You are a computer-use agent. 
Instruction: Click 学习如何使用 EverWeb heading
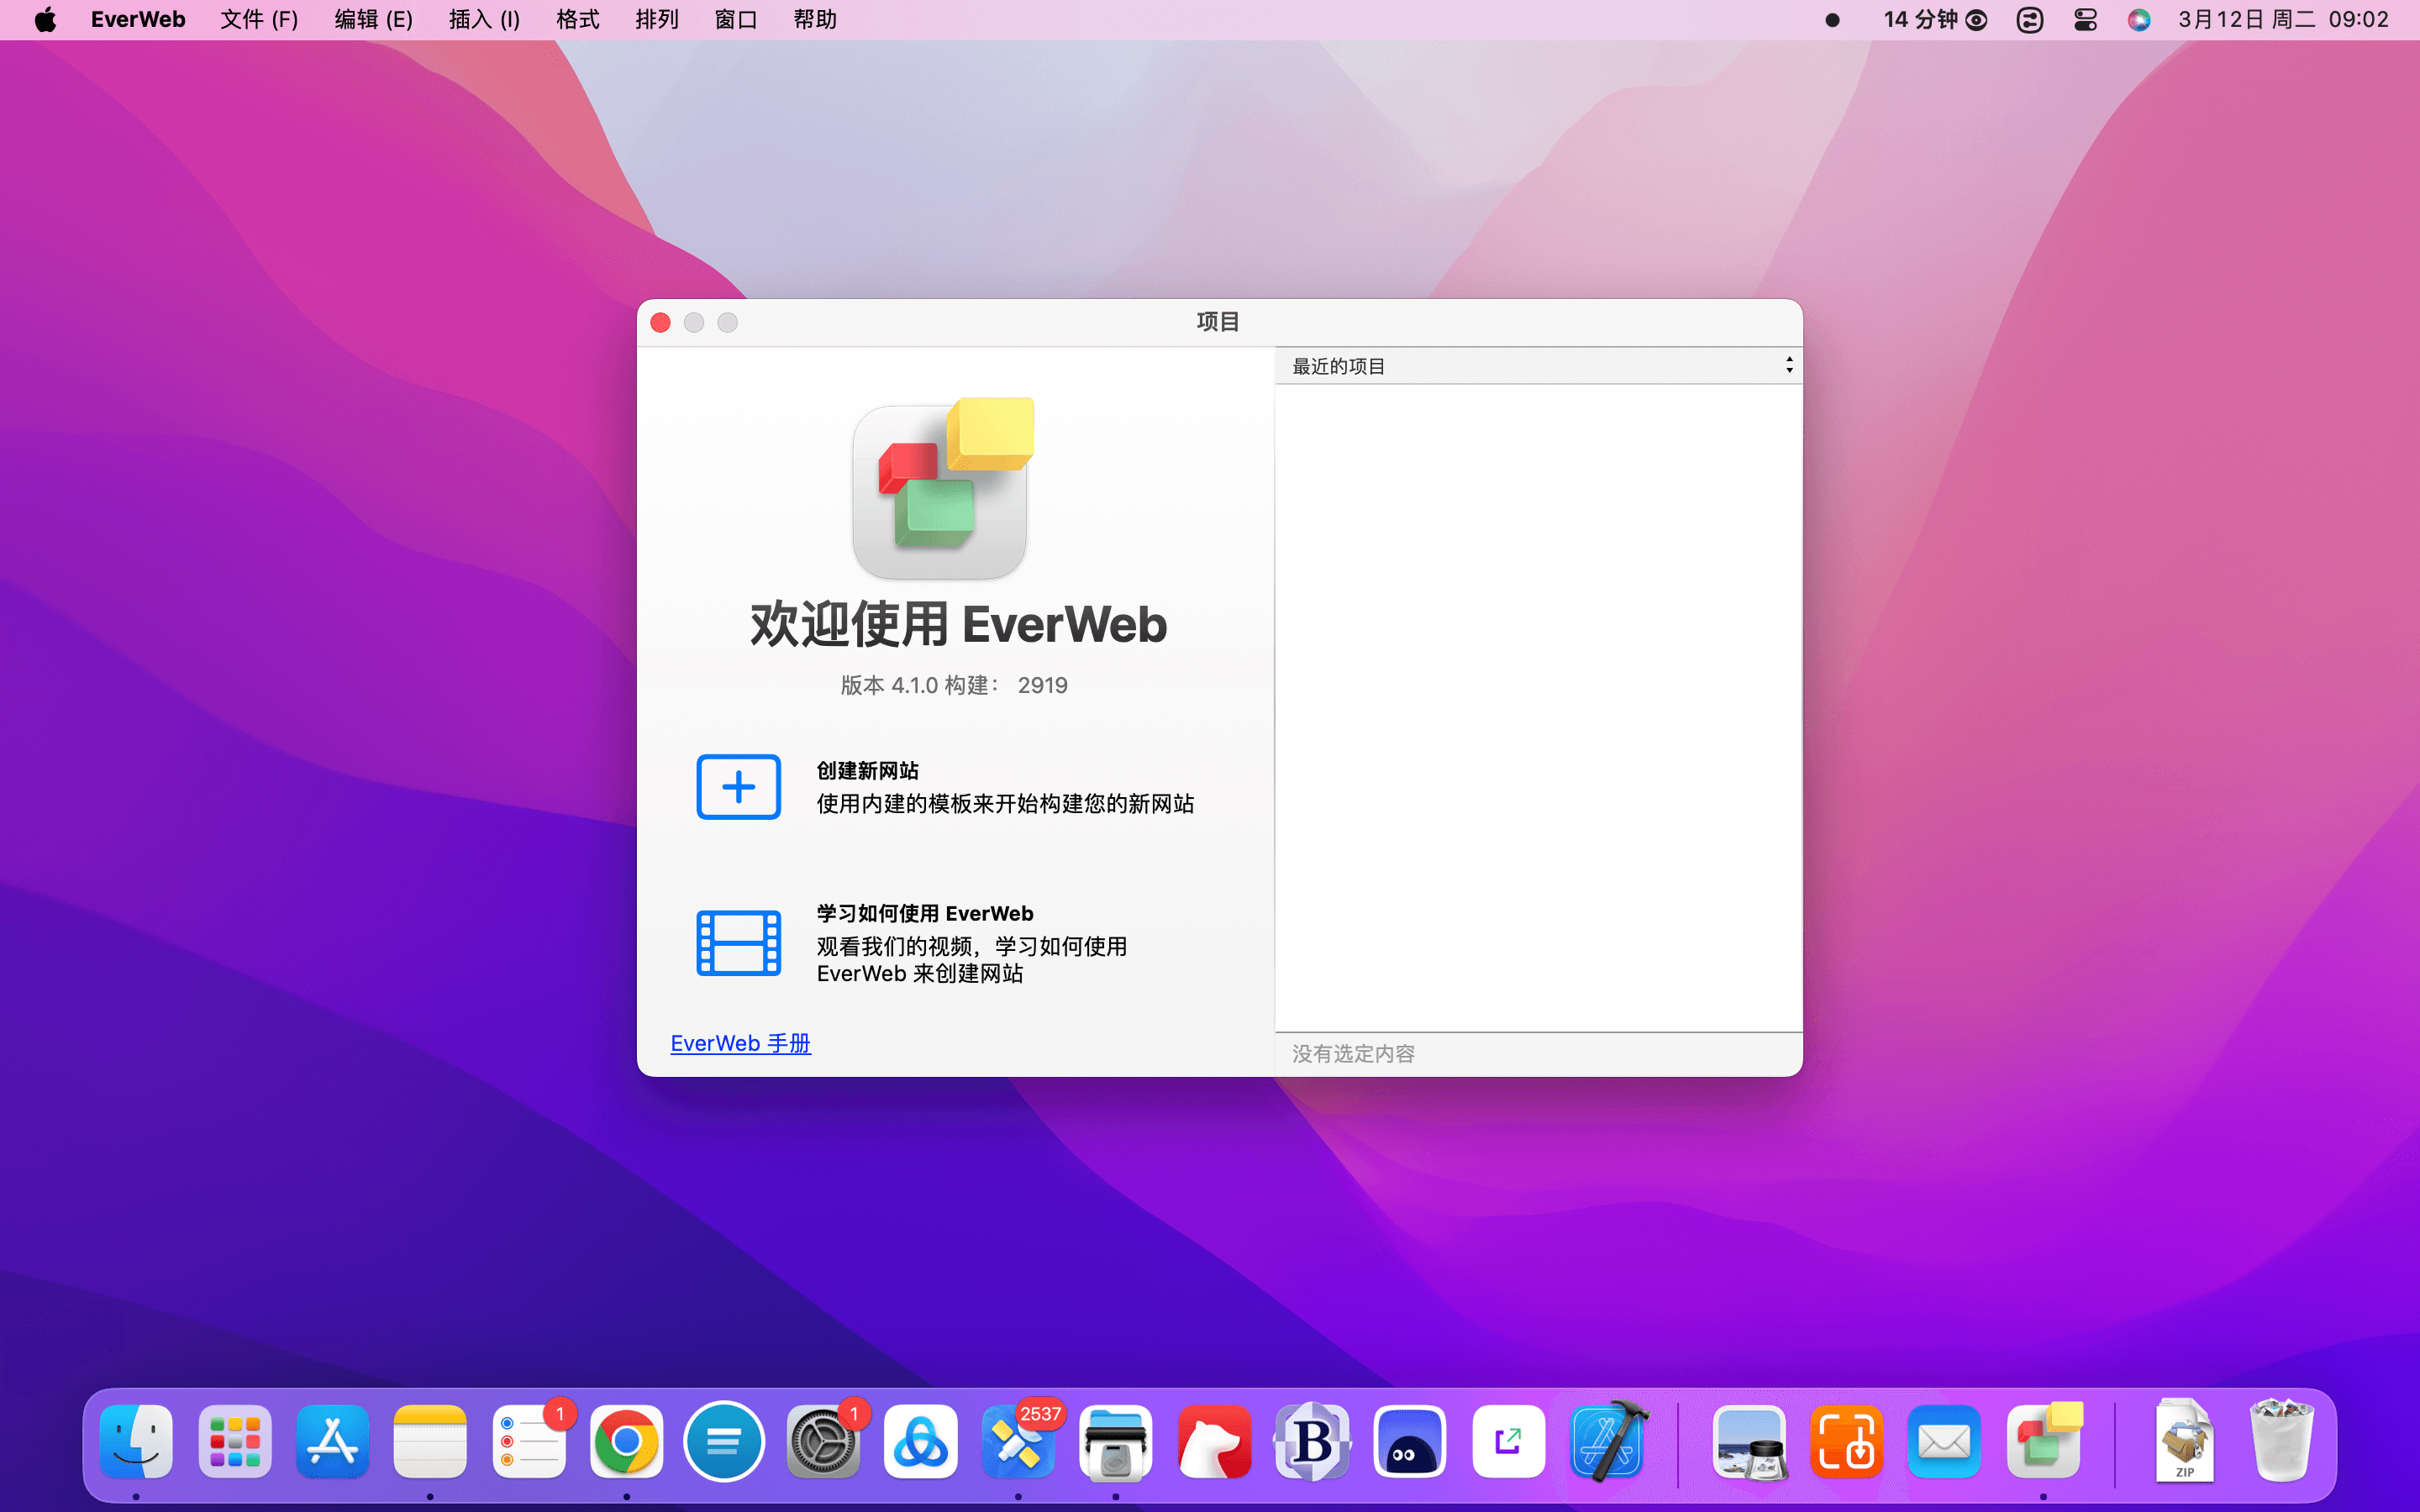(925, 913)
